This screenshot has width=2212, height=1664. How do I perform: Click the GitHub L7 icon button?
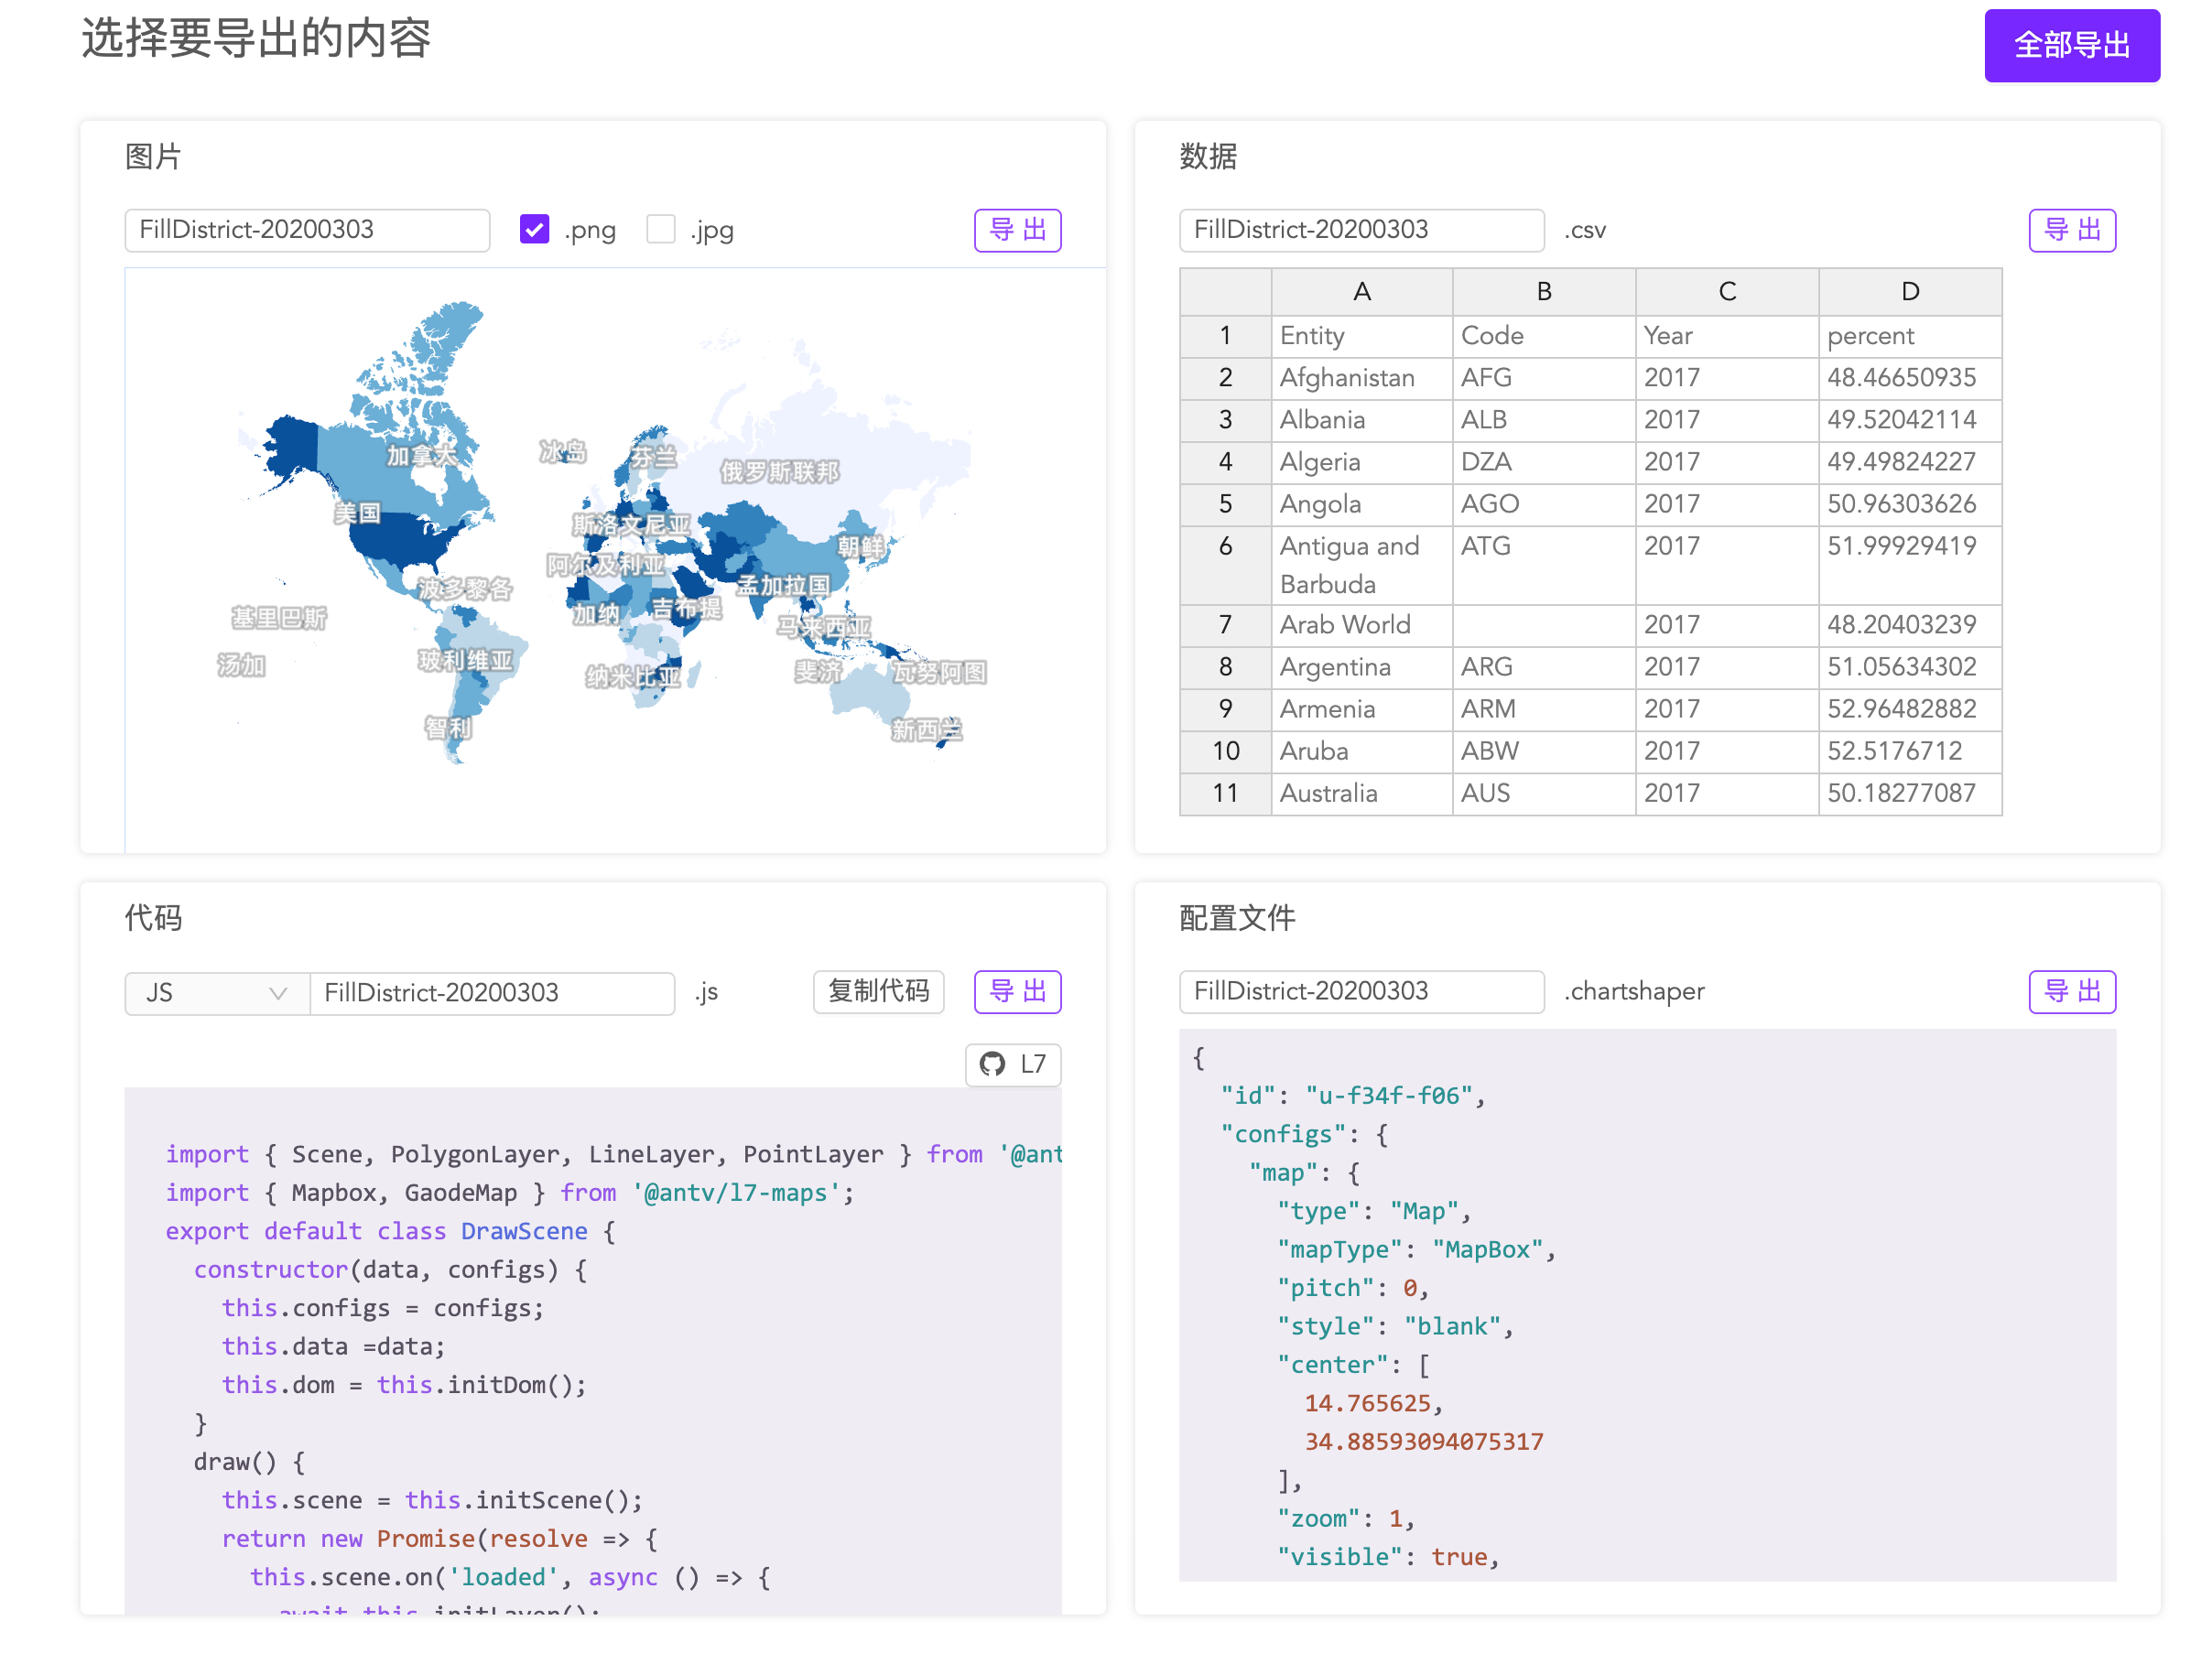tap(1012, 1064)
